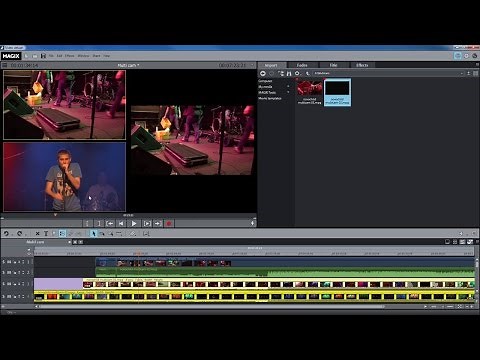Jump to range start button

[x=110, y=224]
